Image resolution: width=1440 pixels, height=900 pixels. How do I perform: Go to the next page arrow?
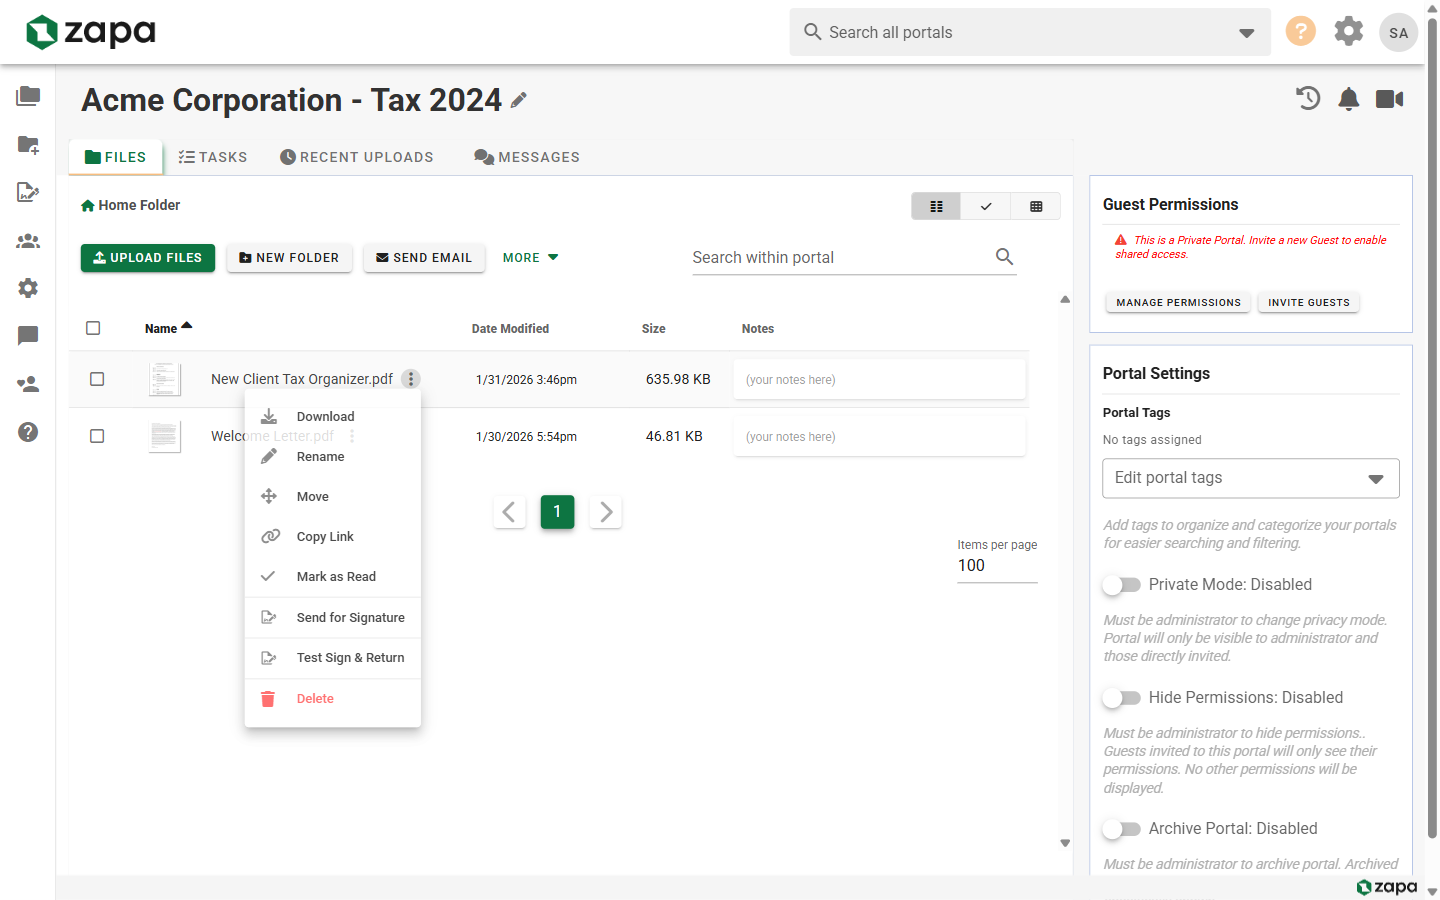605,512
